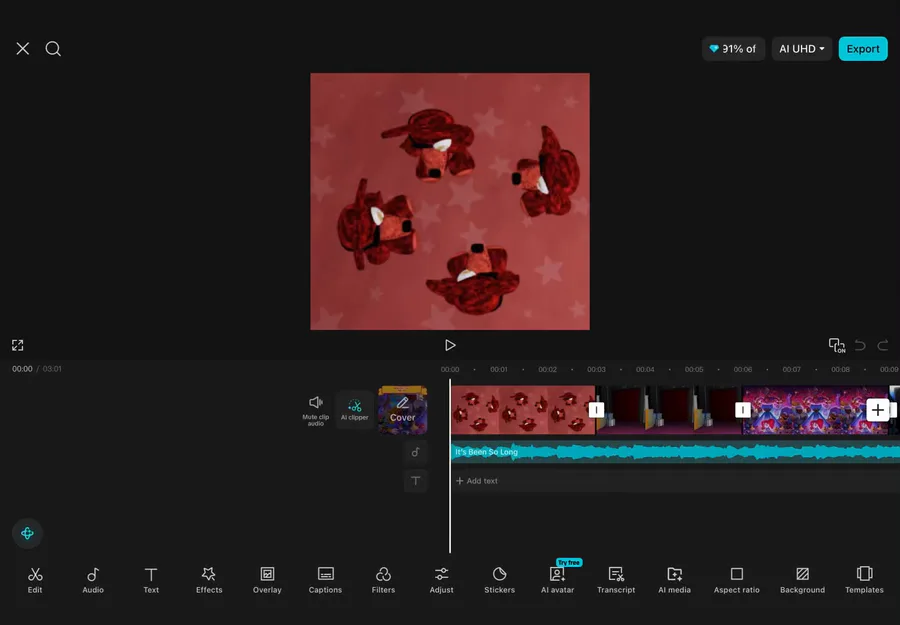
Task: Open the Text tool
Action: 151,580
